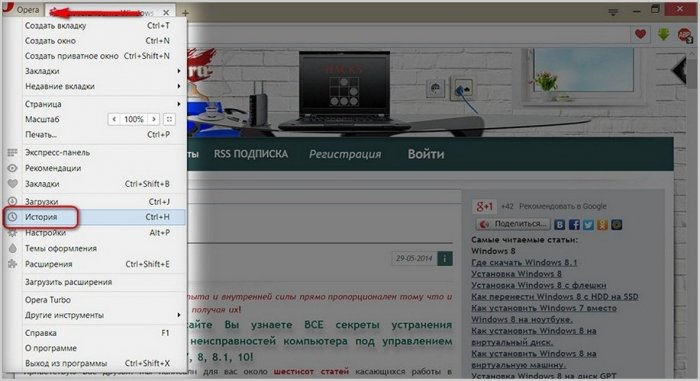Click the eye icon beside Рекомендации
The width and height of the screenshot is (700, 381).
(x=12, y=168)
